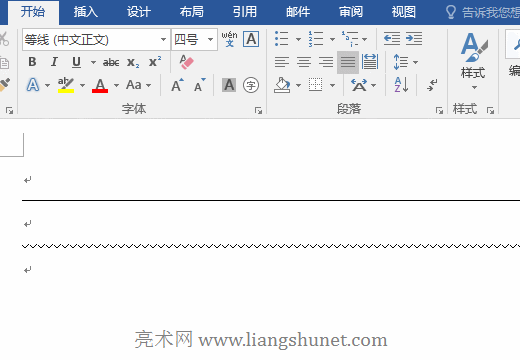The image size is (520, 360).
Task: Increase font size with grow icon
Action: [177, 85]
